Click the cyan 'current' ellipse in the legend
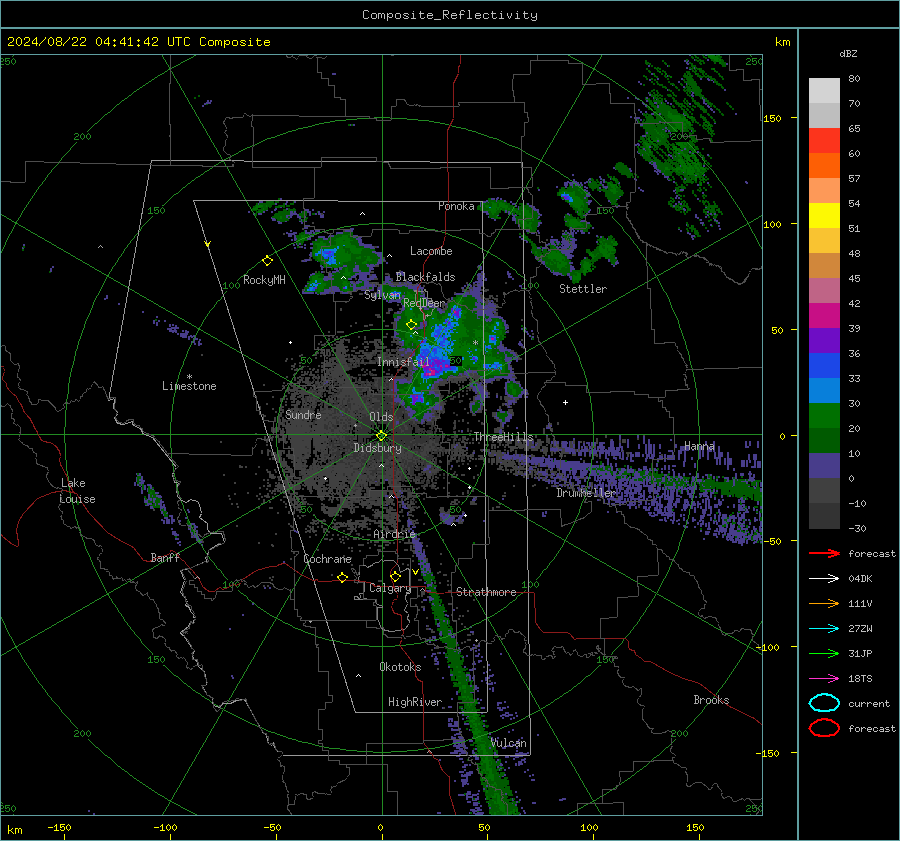 [x=824, y=703]
